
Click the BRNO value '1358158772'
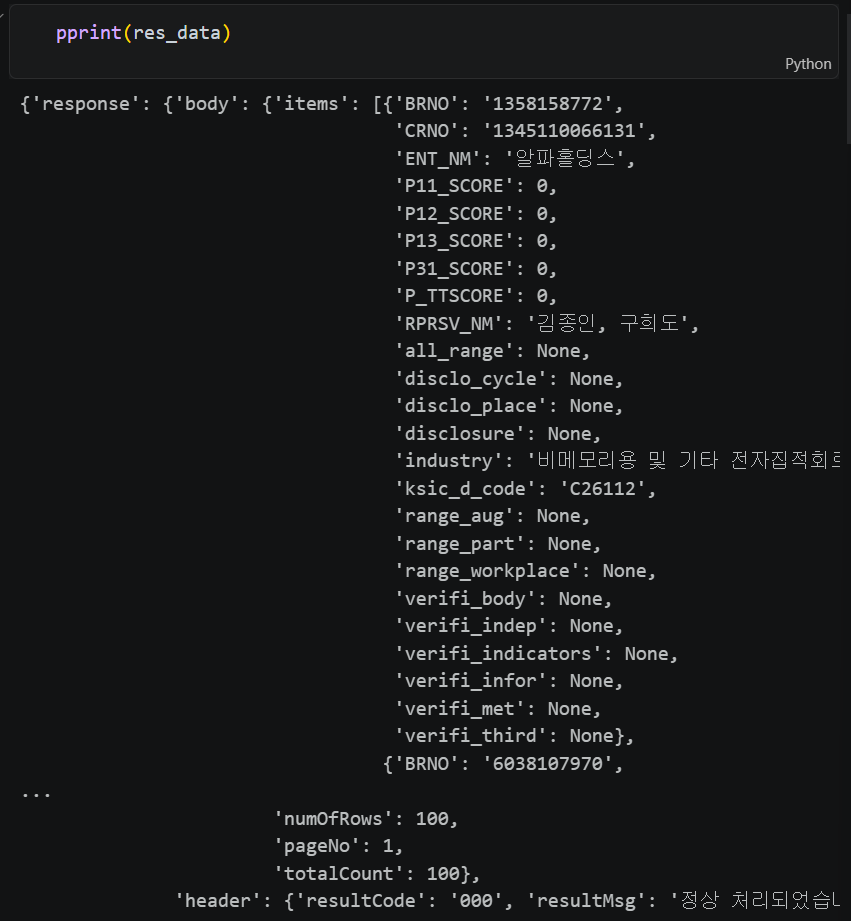coord(547,104)
